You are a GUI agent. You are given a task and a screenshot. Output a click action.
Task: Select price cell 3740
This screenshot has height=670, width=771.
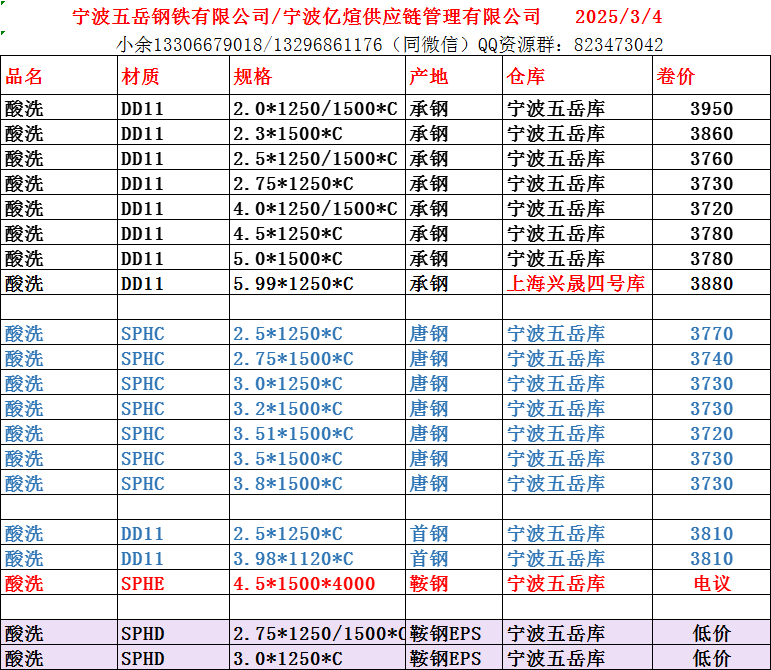(712, 359)
